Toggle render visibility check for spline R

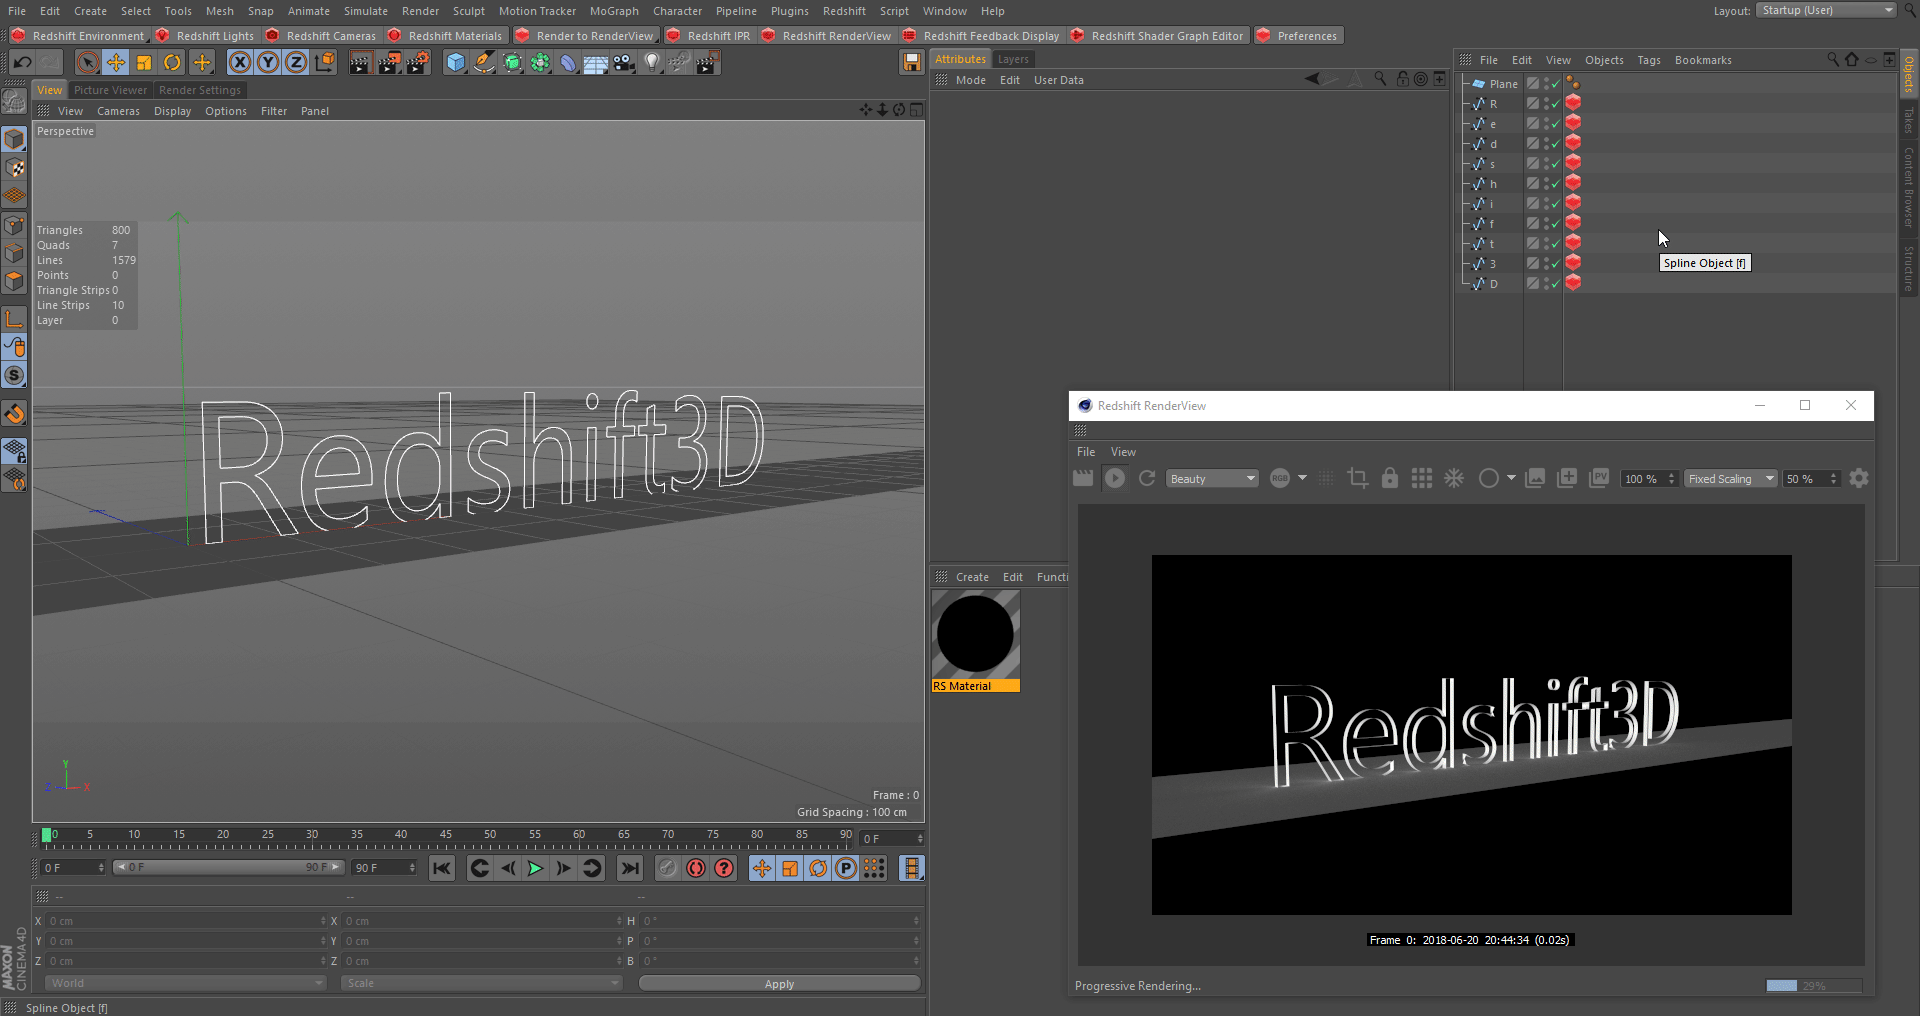[x=1555, y=104]
